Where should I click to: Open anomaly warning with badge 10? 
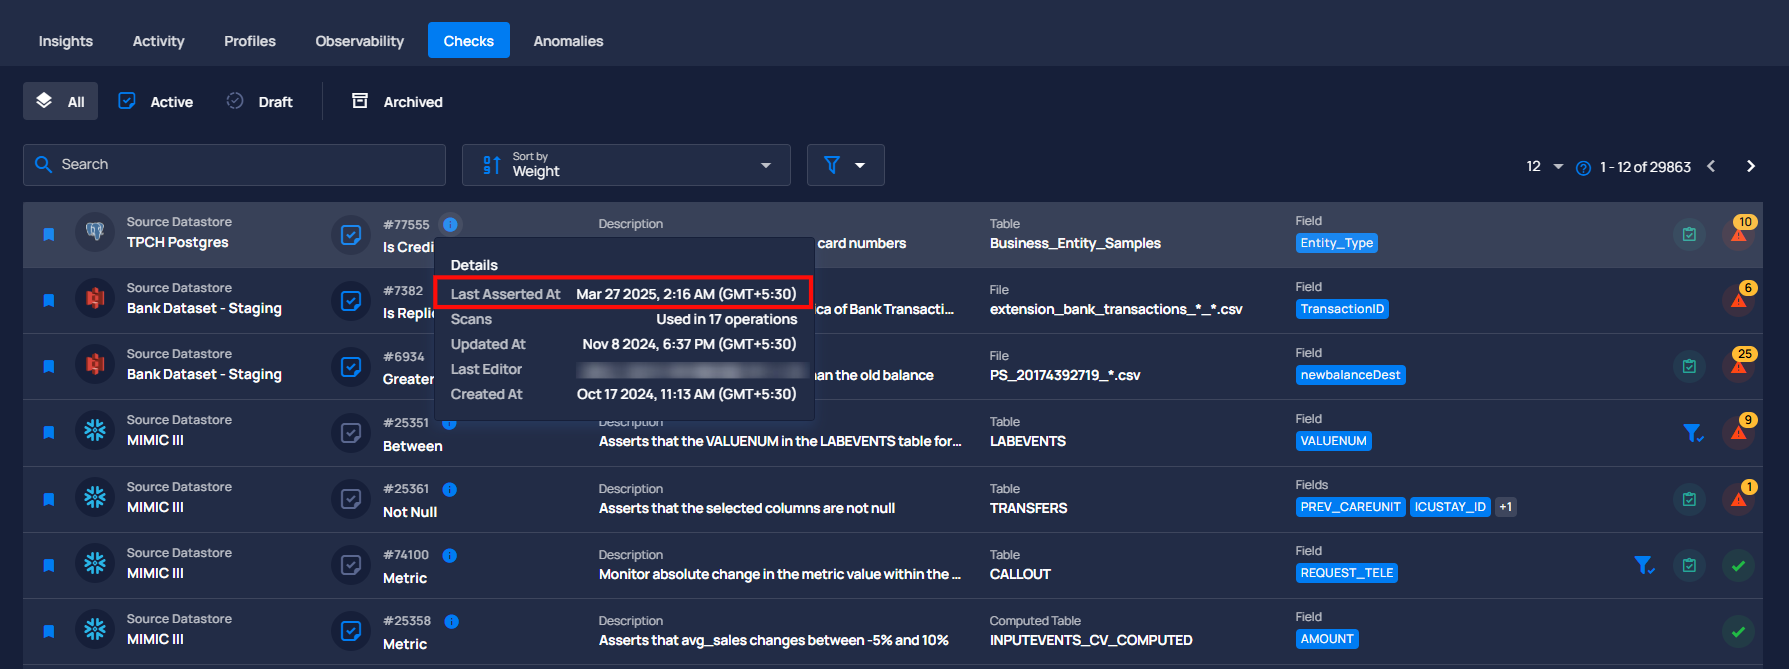1740,232
